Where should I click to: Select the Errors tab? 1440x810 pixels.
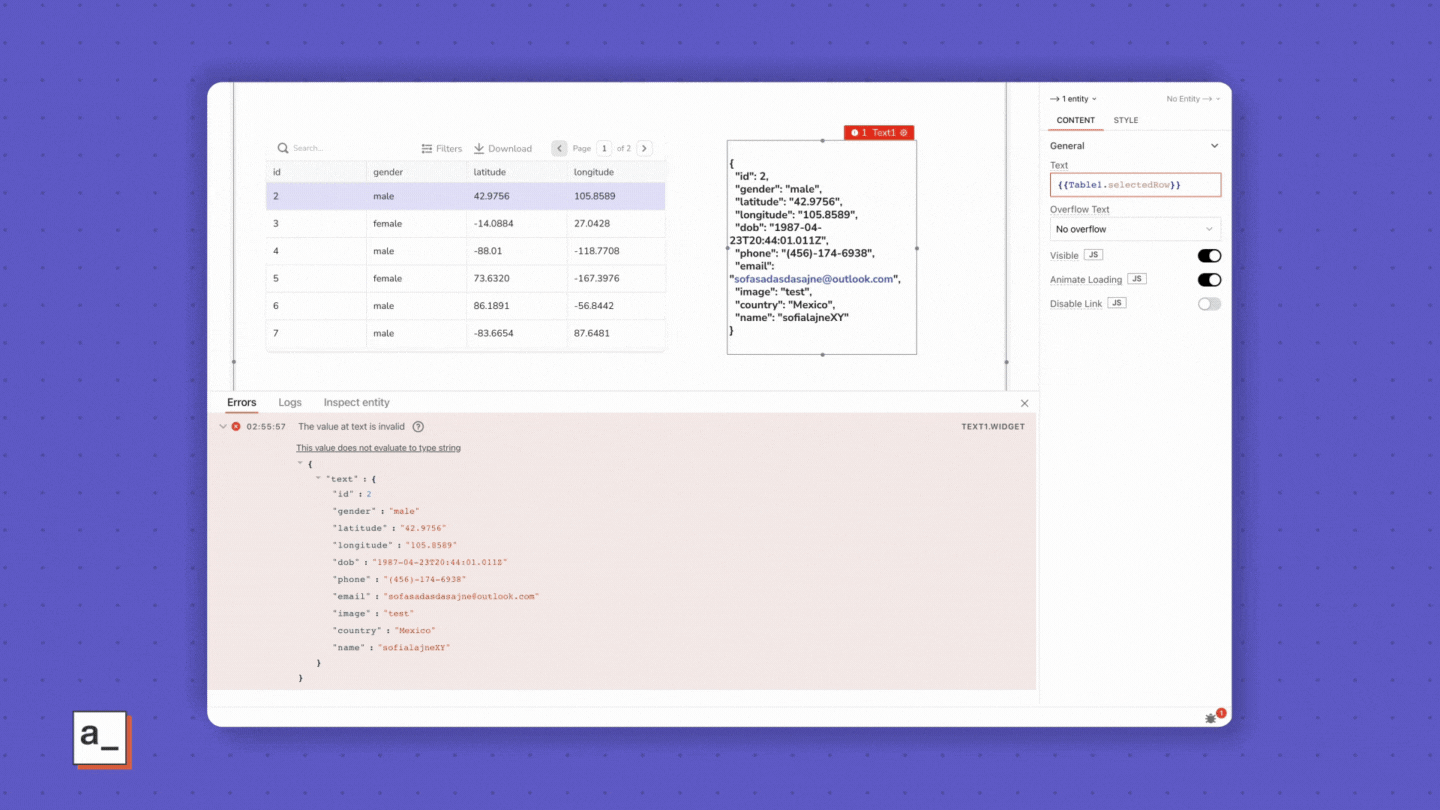[241, 402]
